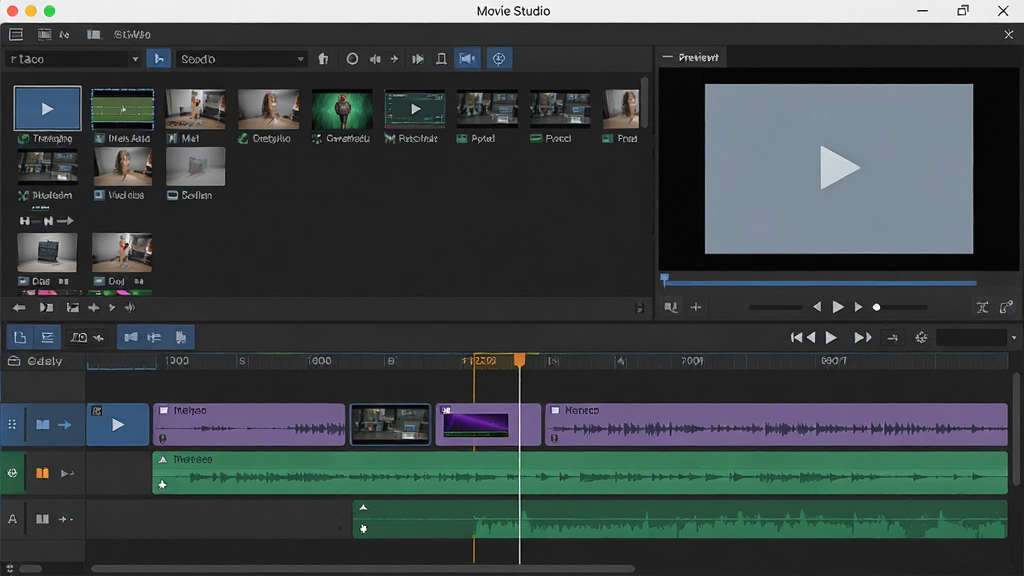Viewport: 1024px width, 576px height.
Task: Click the circular record icon in the media toolbar
Action: pos(352,59)
